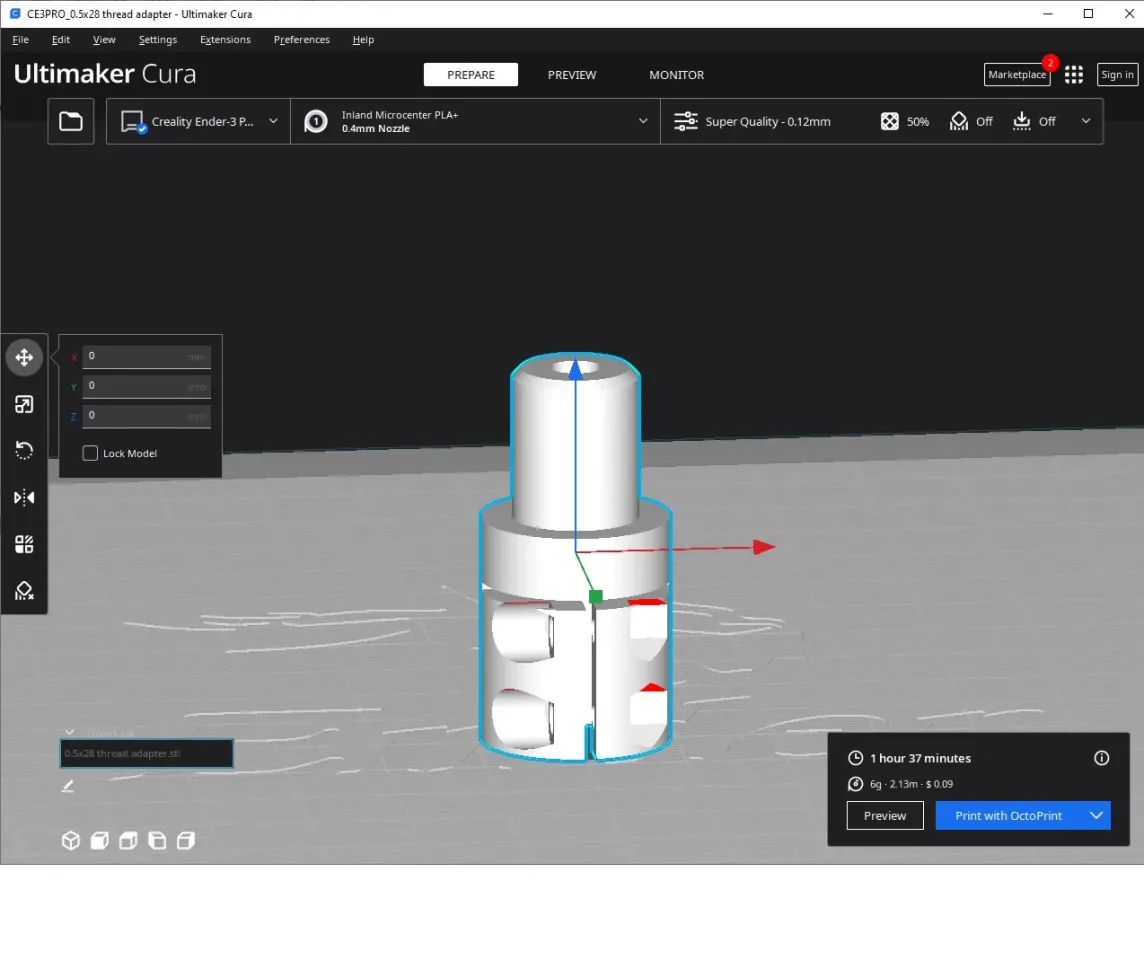
Task: Select 0.5x28 thread adapter.stl in object list
Action: (147, 754)
